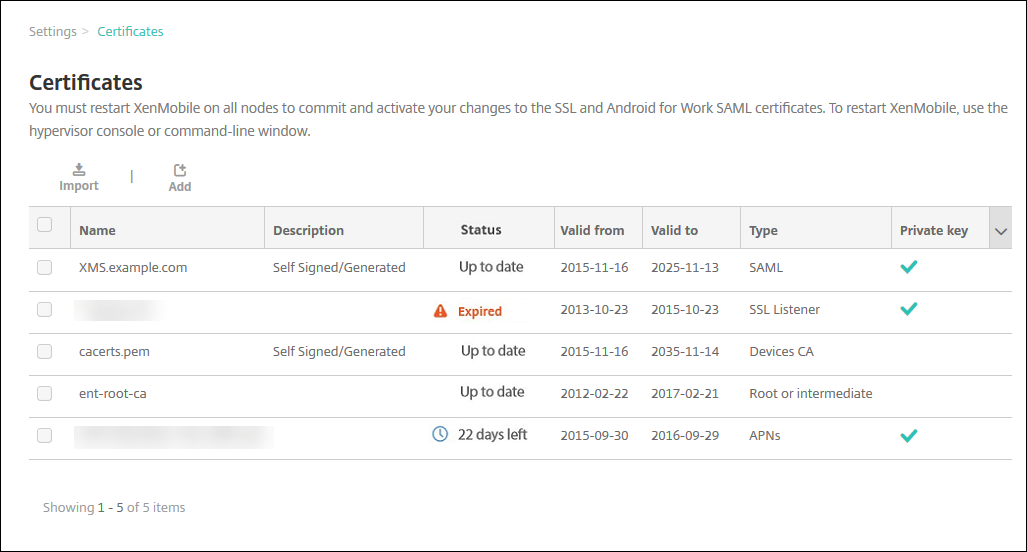Toggle the select-all checkbox in table header
This screenshot has width=1027, height=552.
(45, 225)
